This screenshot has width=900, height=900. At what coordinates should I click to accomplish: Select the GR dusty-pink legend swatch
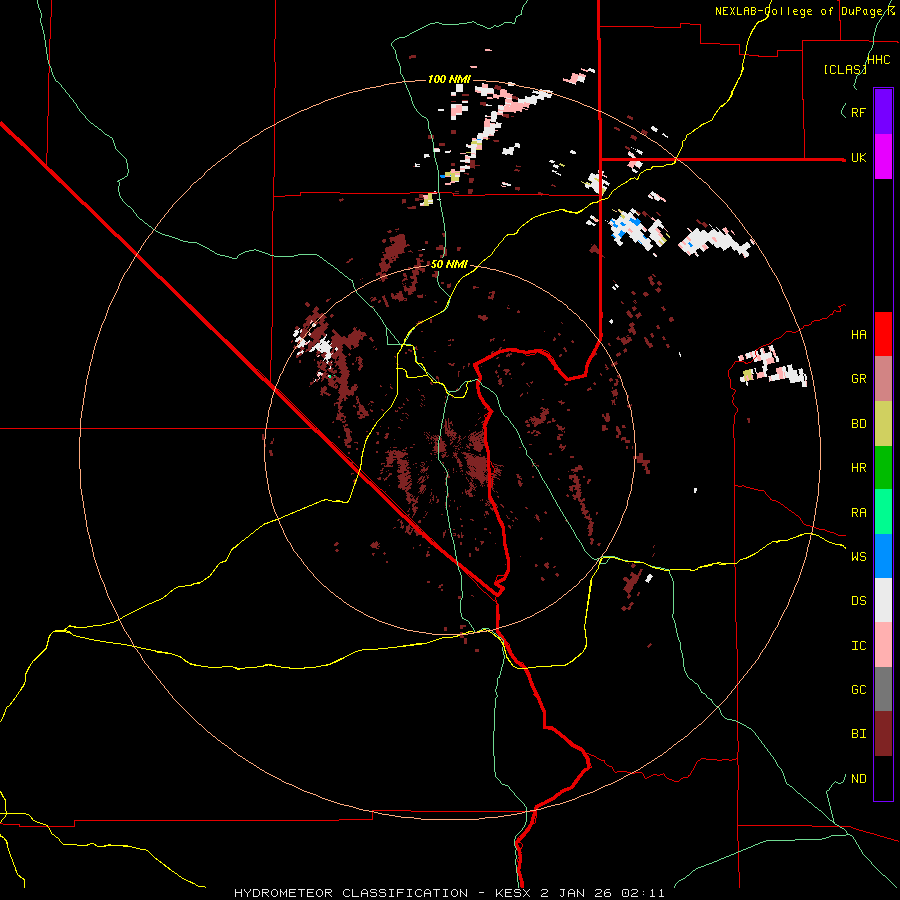click(x=883, y=379)
